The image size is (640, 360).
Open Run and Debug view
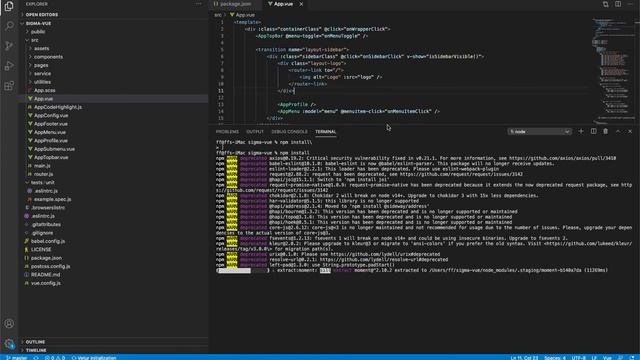click(x=9, y=66)
